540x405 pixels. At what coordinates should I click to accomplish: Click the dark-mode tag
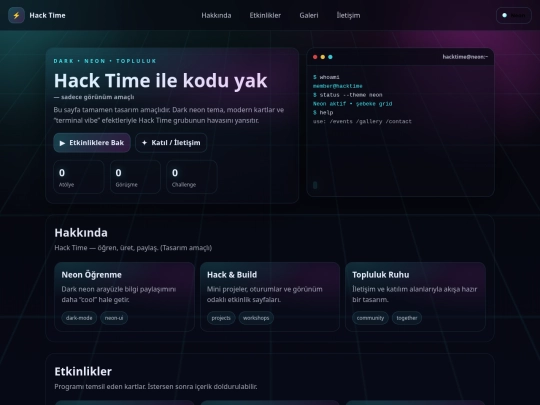pyautogui.click(x=79, y=318)
